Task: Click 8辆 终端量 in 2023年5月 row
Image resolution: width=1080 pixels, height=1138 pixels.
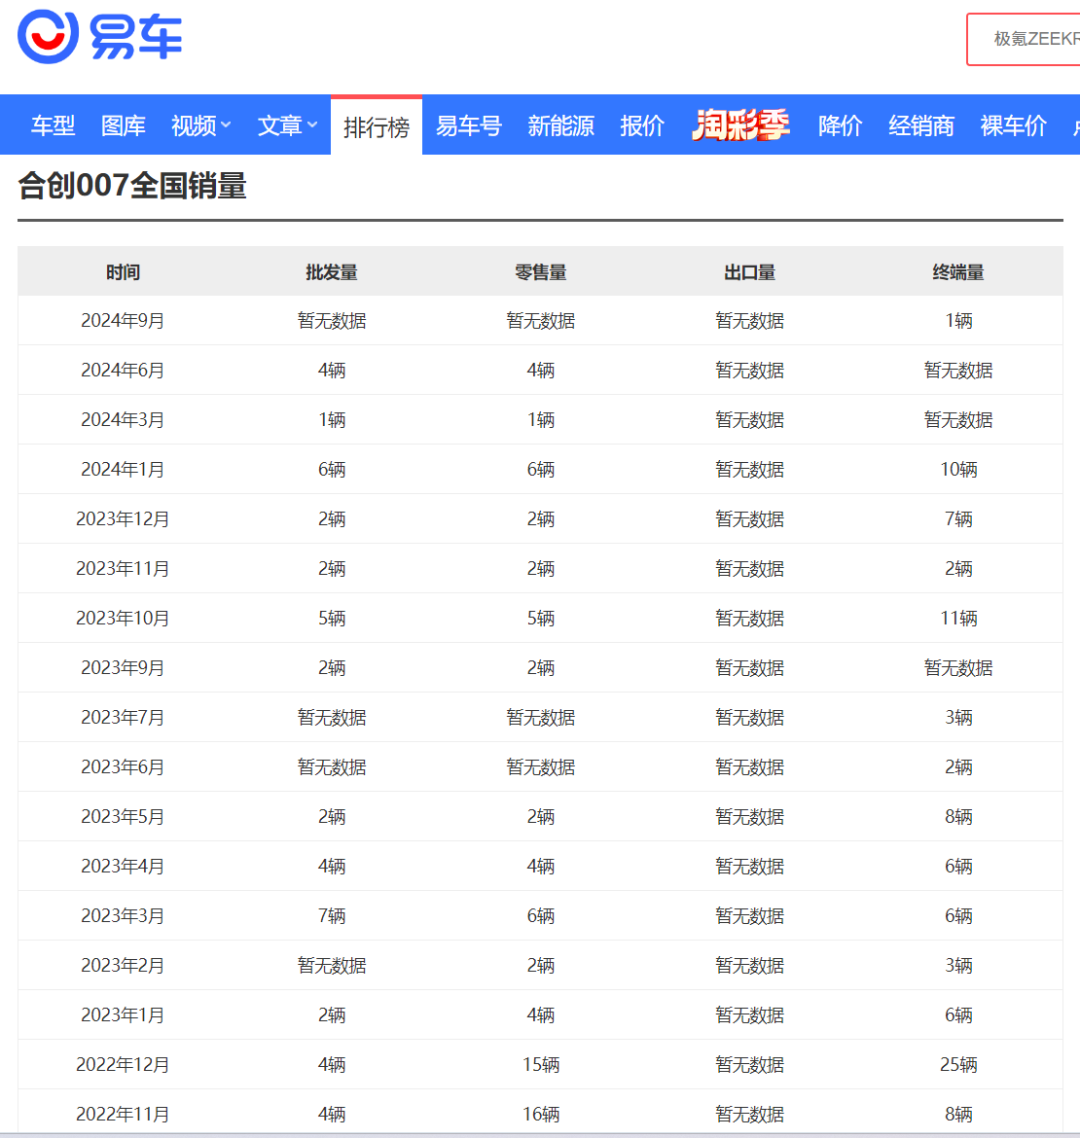Action: coord(959,816)
